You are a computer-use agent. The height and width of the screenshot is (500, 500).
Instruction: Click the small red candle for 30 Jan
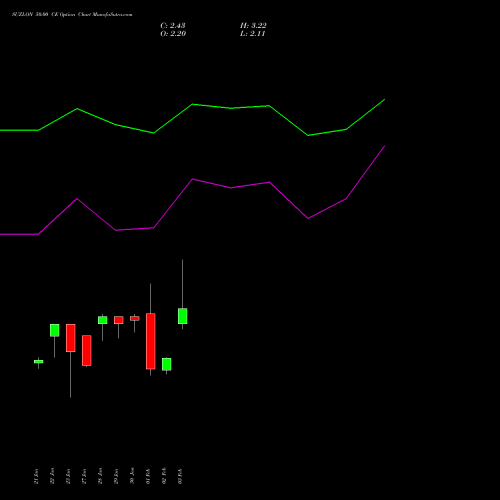134,319
